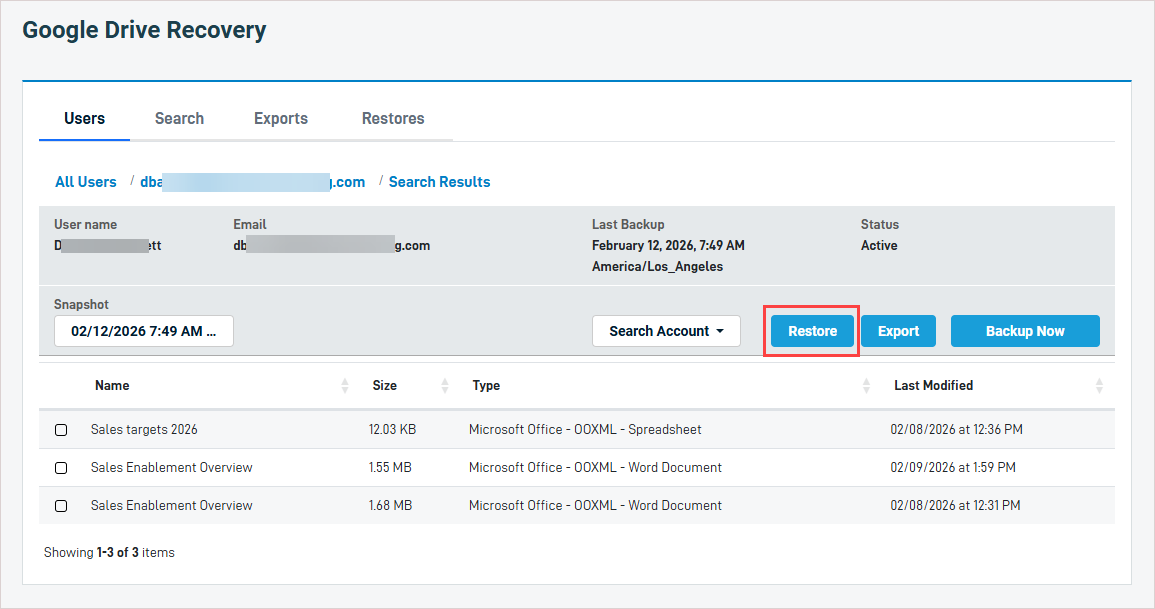
Task: Open the user email breadcrumb link
Action: (x=252, y=182)
